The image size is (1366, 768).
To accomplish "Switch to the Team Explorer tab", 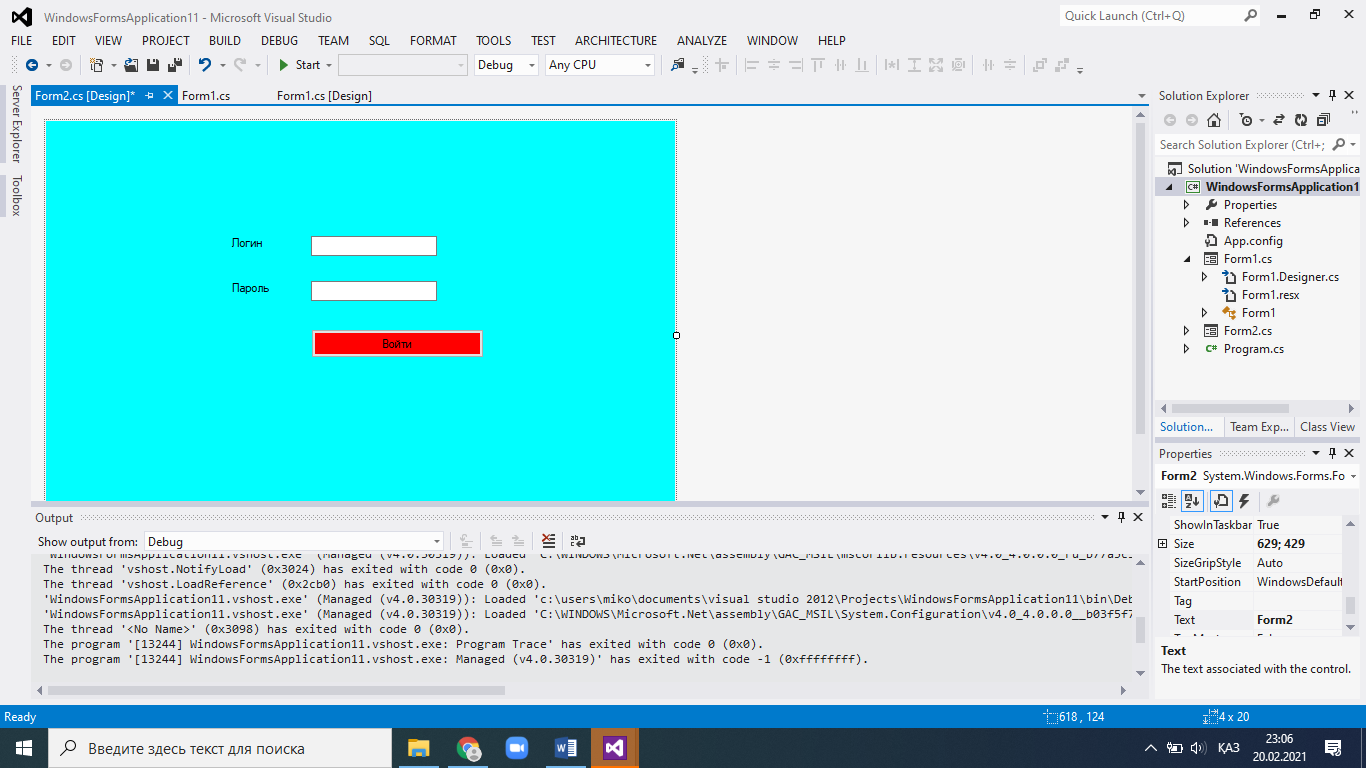I will point(1259,427).
